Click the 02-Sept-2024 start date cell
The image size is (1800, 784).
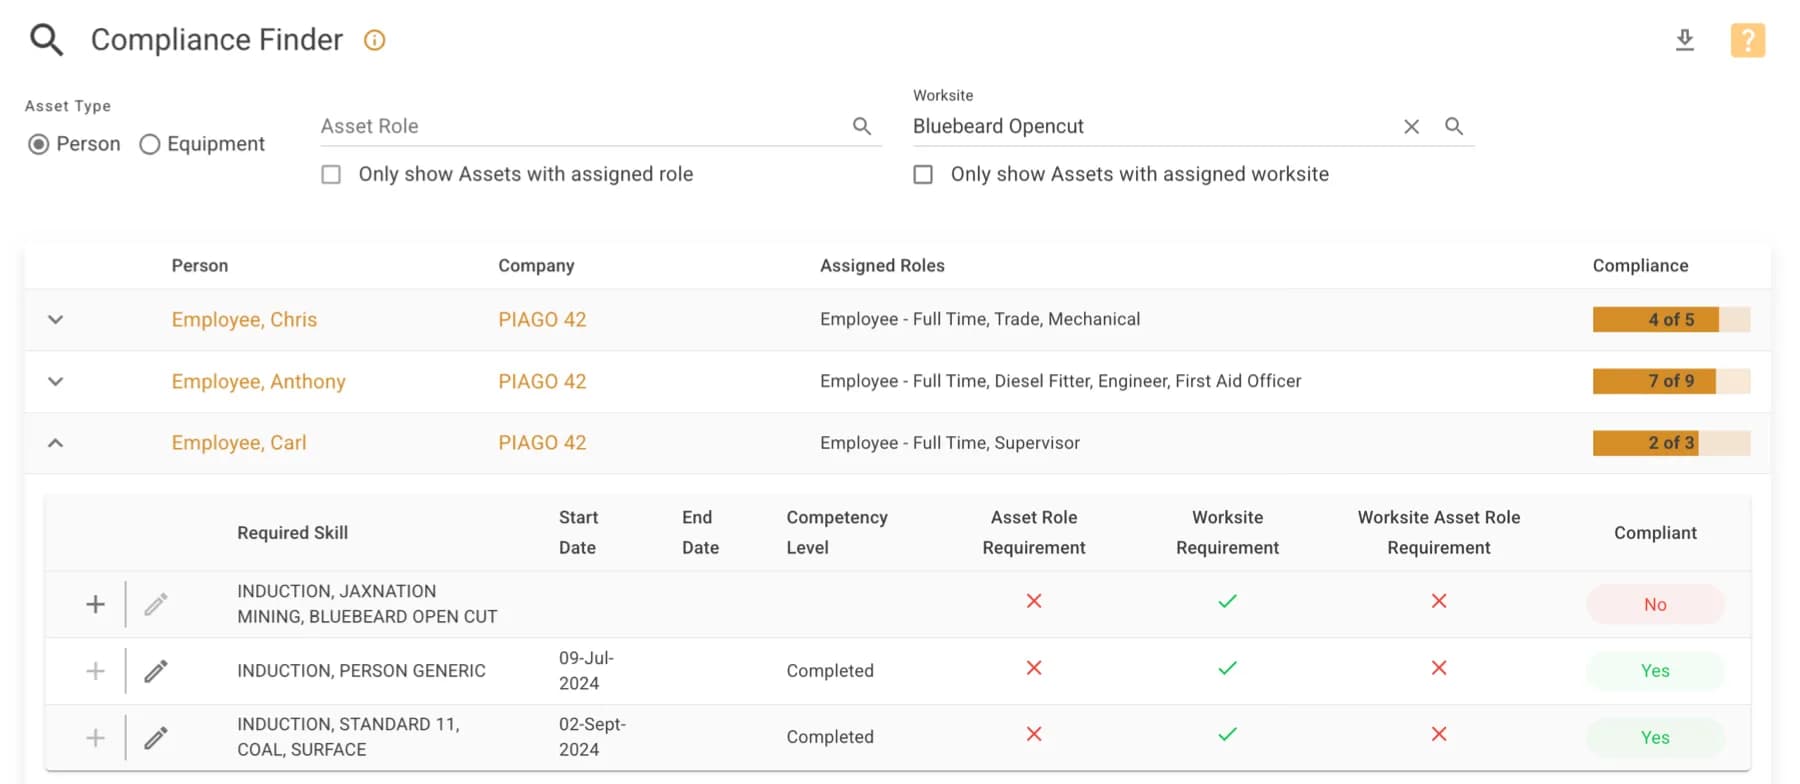point(592,738)
